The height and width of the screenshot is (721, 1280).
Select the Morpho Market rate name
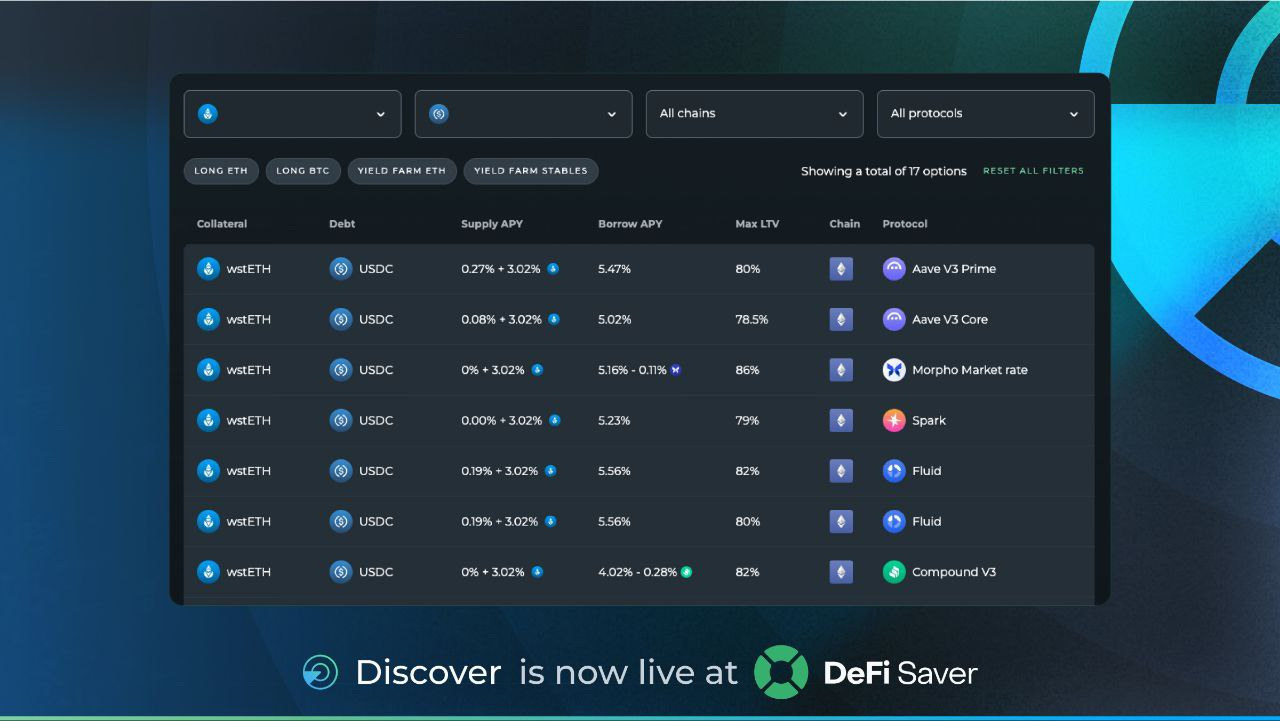point(970,370)
